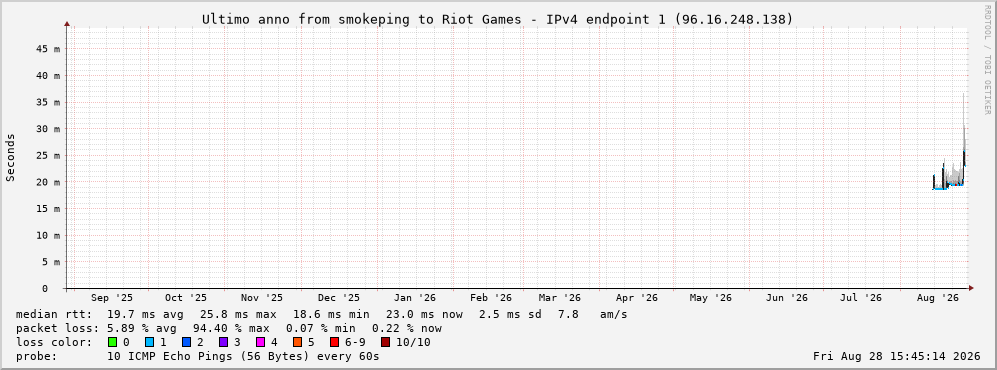Click the Mar '26 x-axis label
Screen dimensions: 997x370
click(x=560, y=298)
